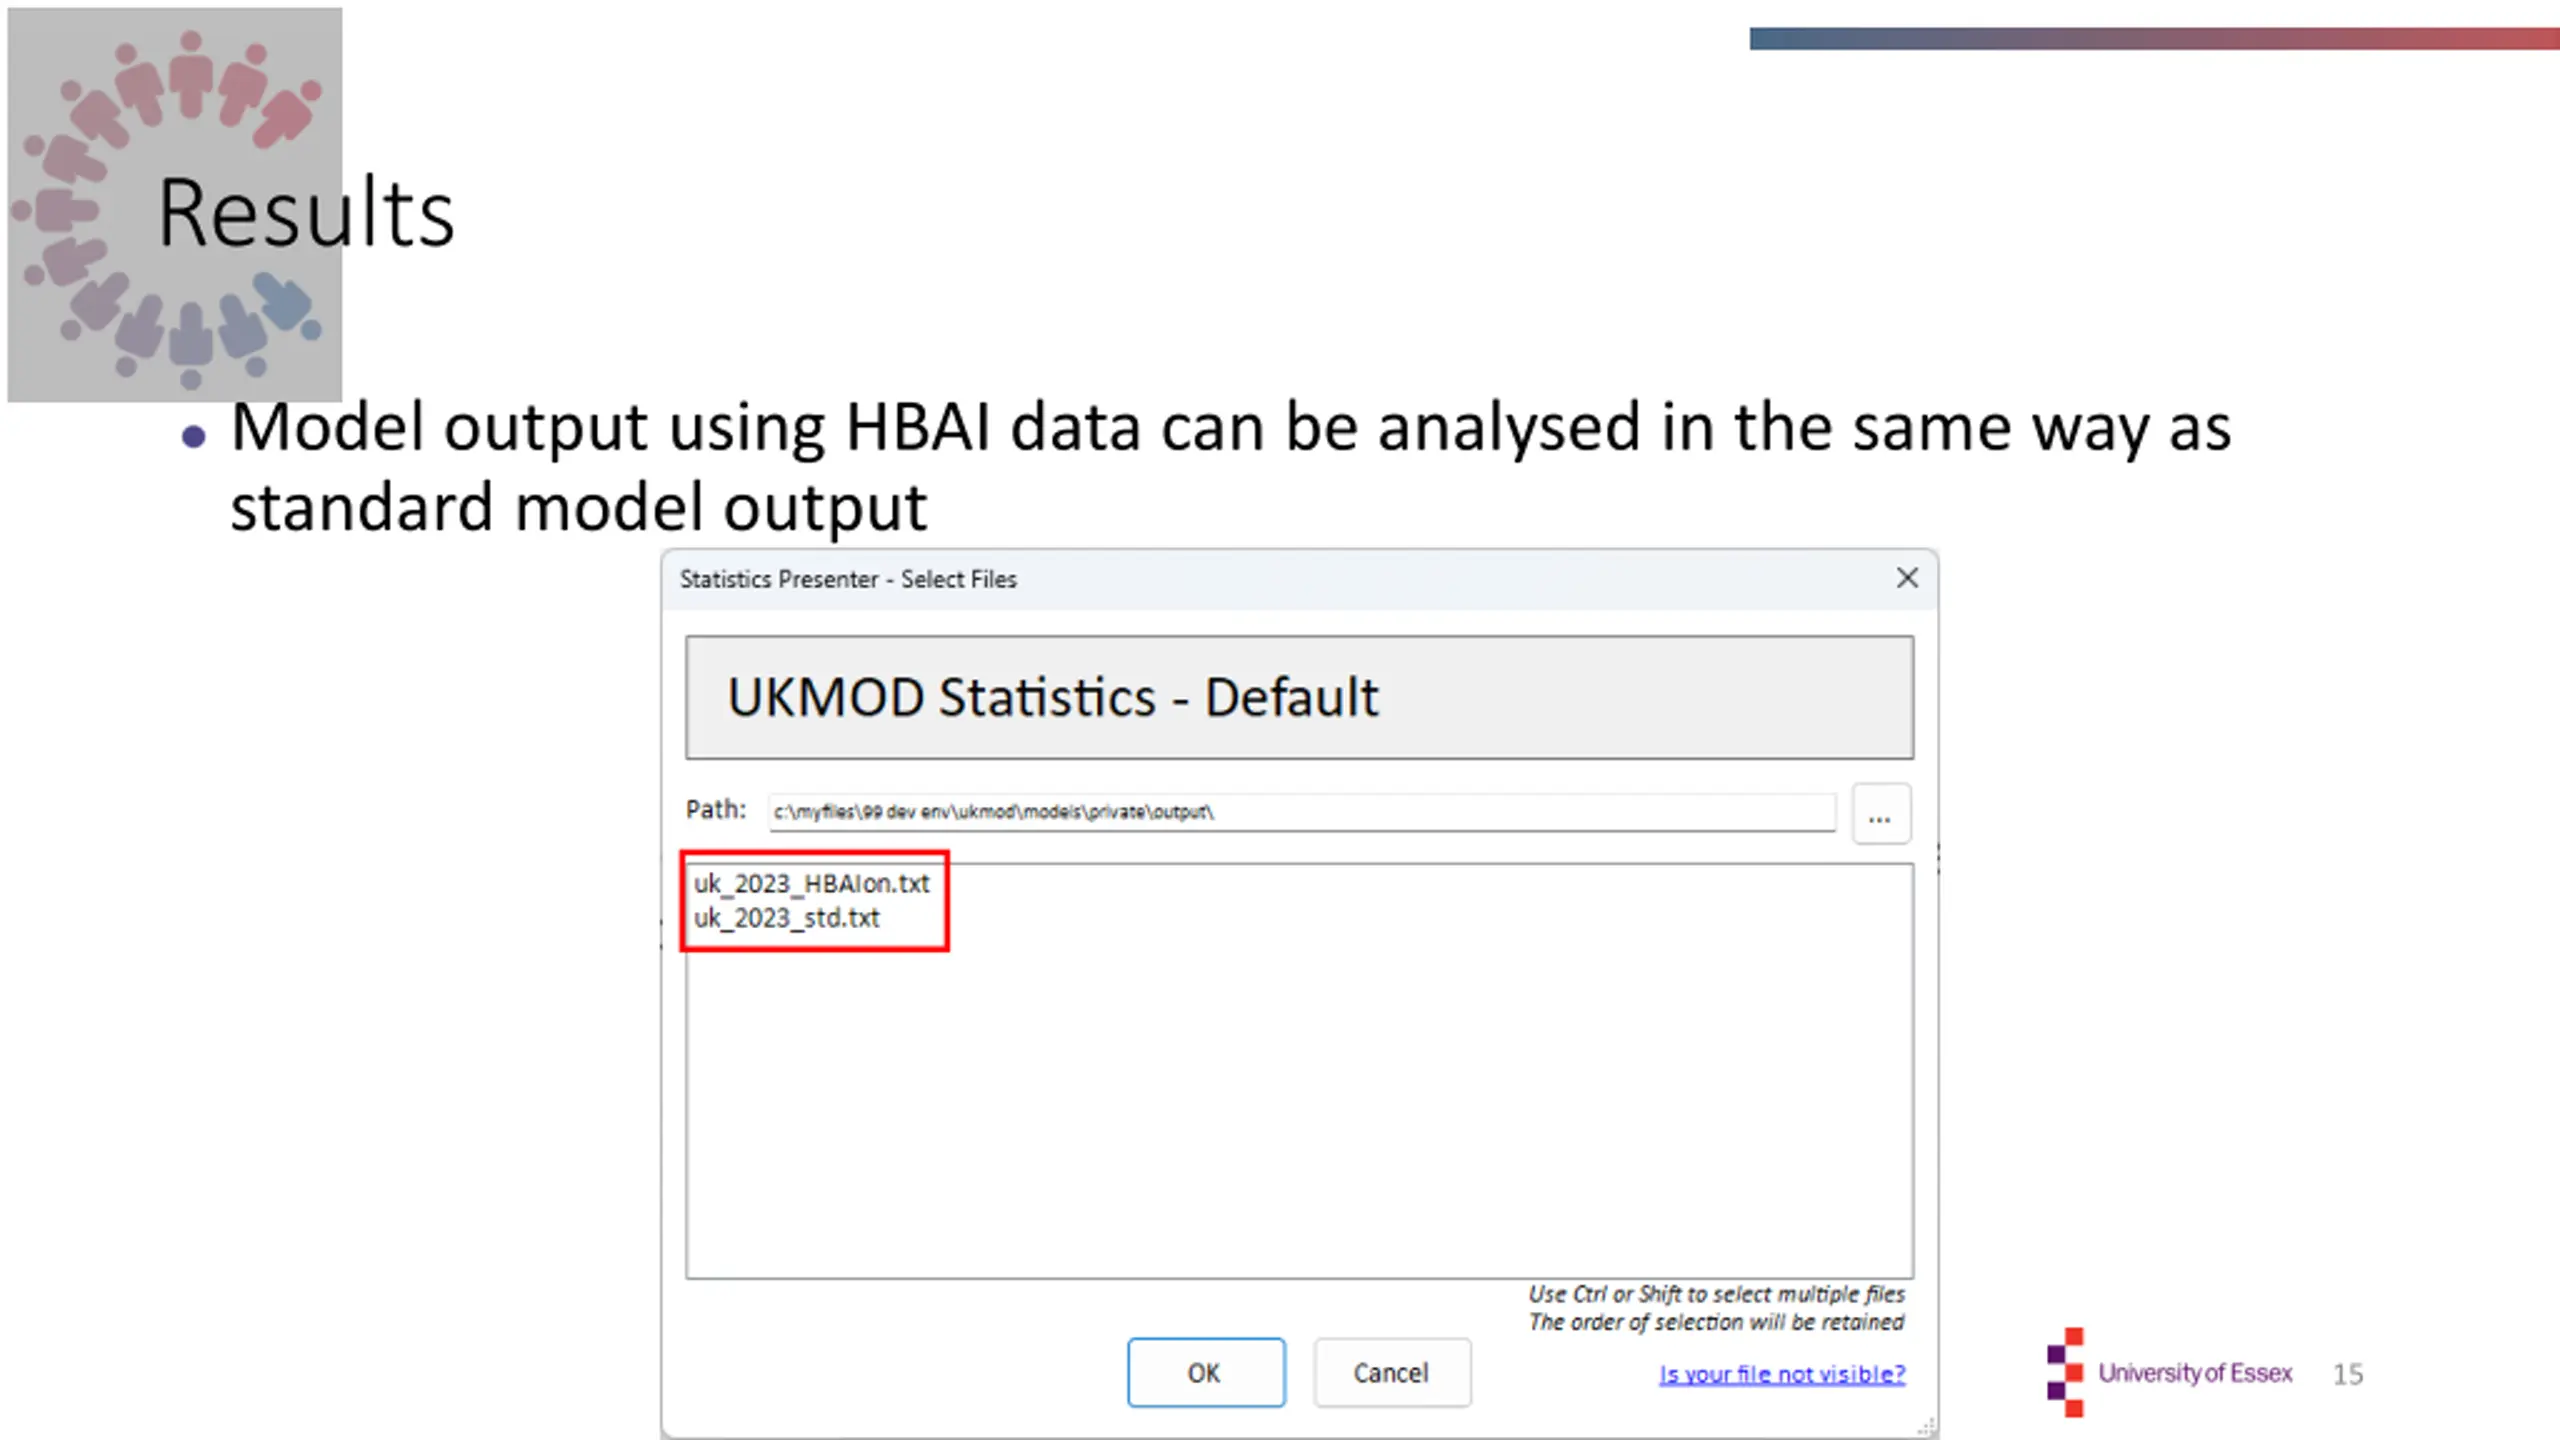Image resolution: width=2560 pixels, height=1440 pixels.
Task: Close the Statistics Presenter dialog
Action: [x=1907, y=578]
